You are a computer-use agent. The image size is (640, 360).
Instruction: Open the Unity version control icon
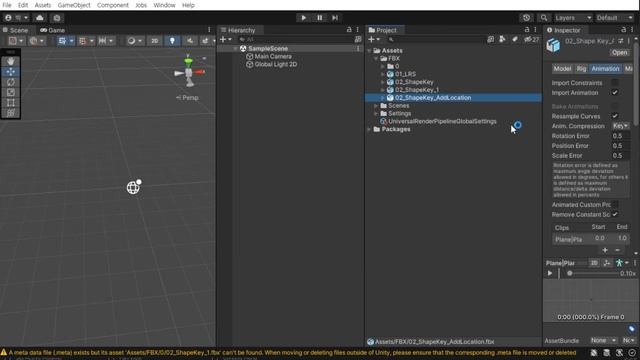tap(57, 18)
